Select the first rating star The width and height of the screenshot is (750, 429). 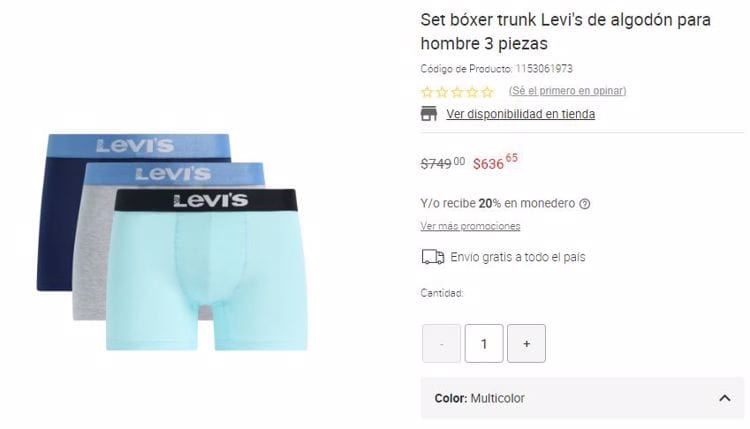427,92
